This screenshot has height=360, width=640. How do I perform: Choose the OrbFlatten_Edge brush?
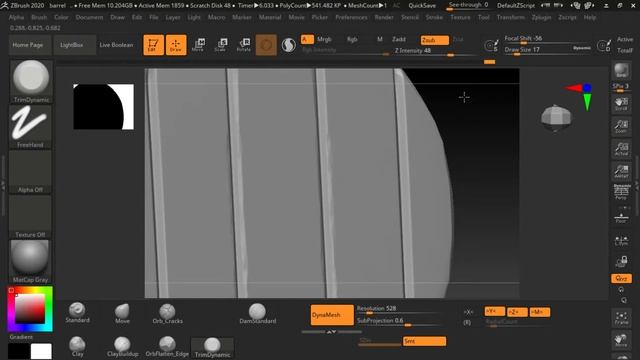tap(167, 347)
